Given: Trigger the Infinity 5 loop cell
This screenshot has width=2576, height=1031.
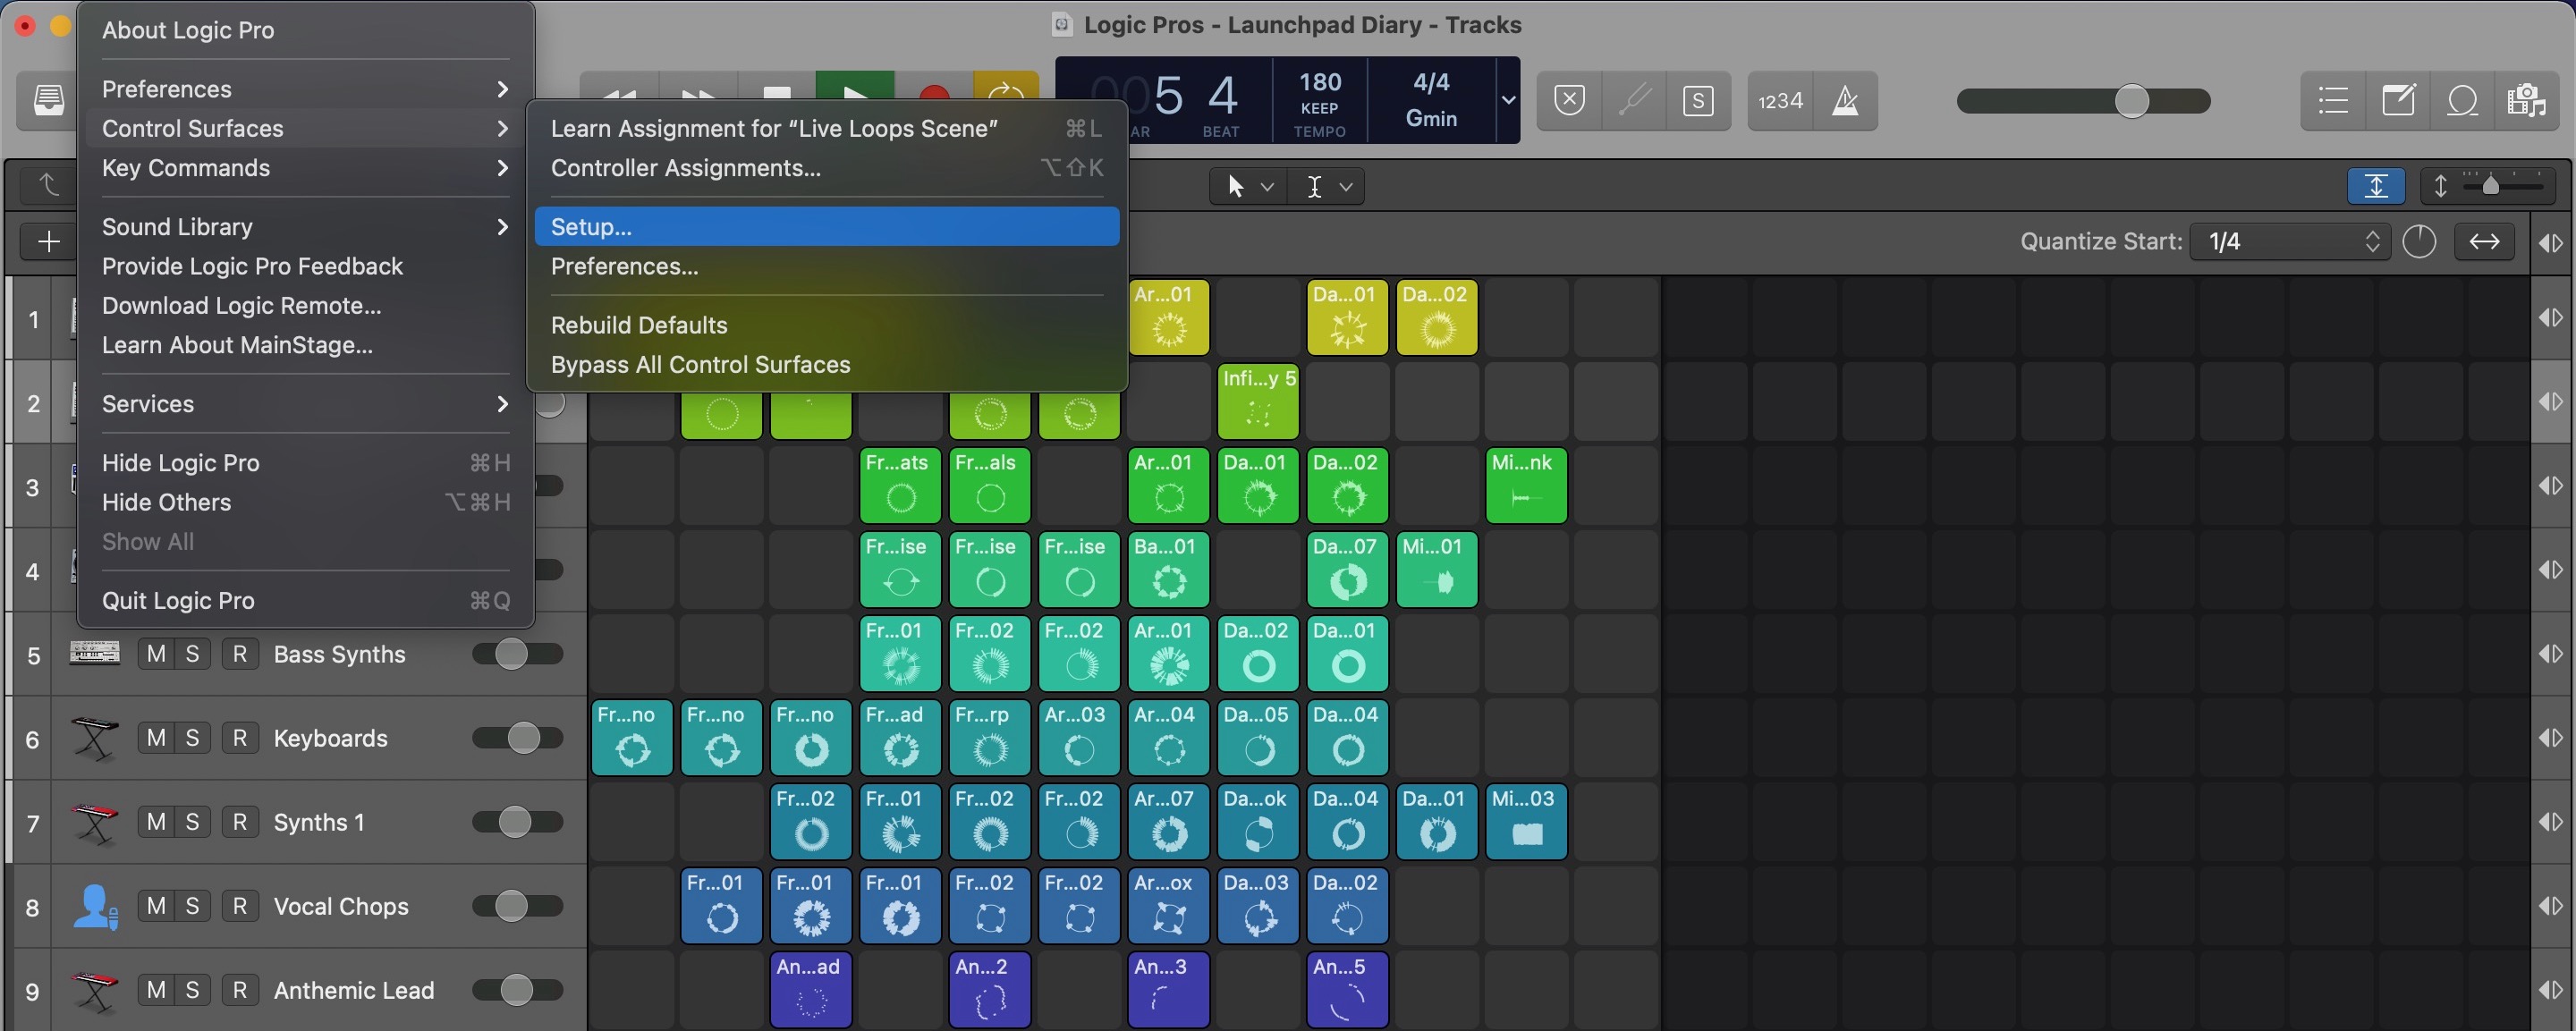Looking at the screenshot, I should coord(1257,401).
